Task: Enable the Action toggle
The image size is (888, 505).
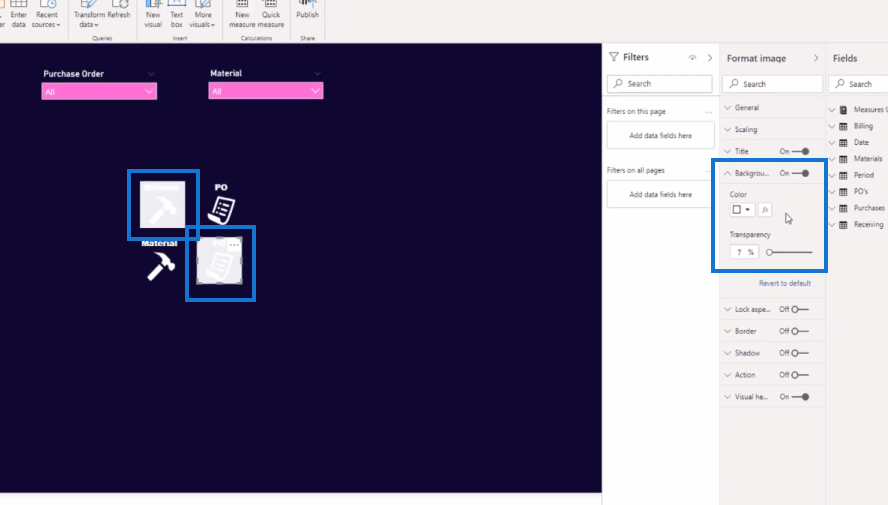Action: pyautogui.click(x=800, y=375)
